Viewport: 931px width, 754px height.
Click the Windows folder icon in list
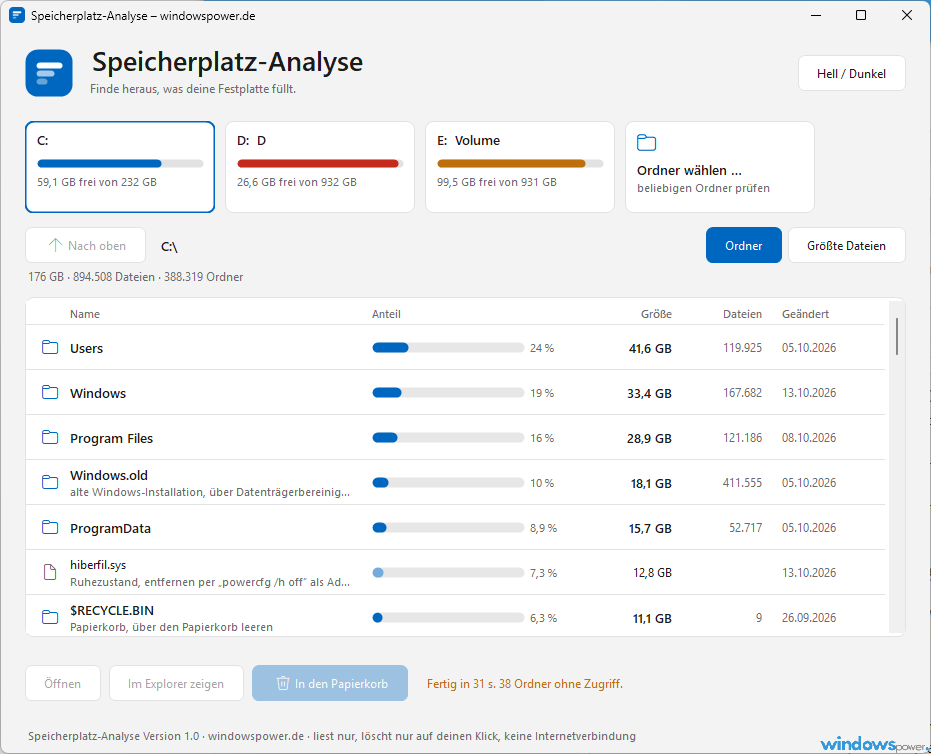pos(50,392)
